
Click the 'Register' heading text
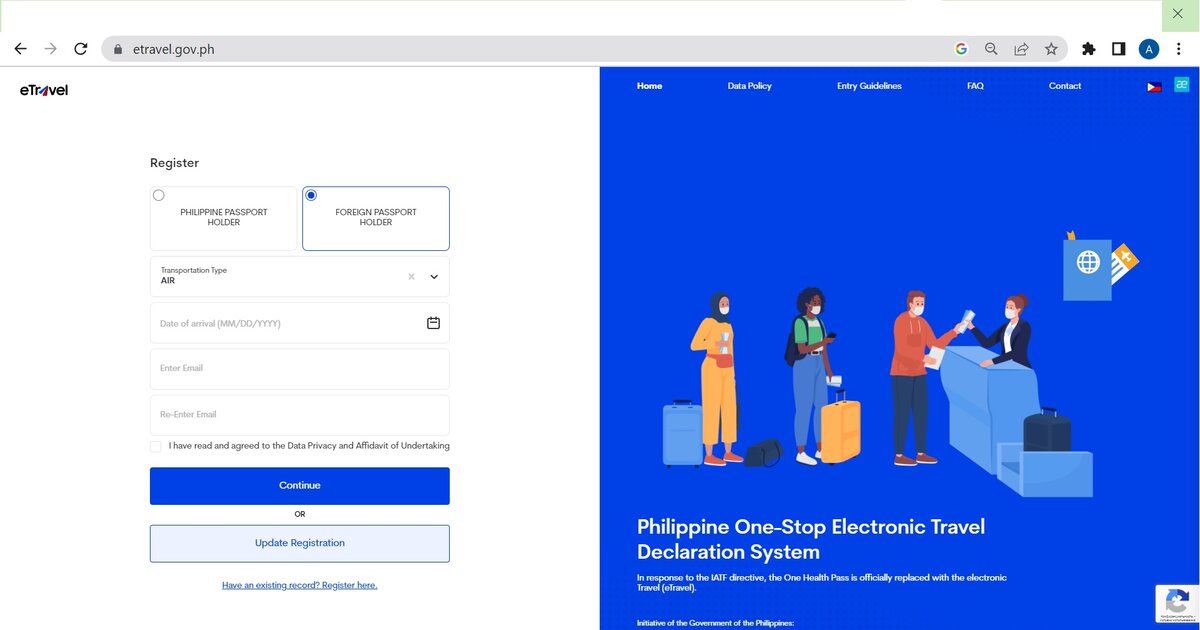pyautogui.click(x=174, y=163)
